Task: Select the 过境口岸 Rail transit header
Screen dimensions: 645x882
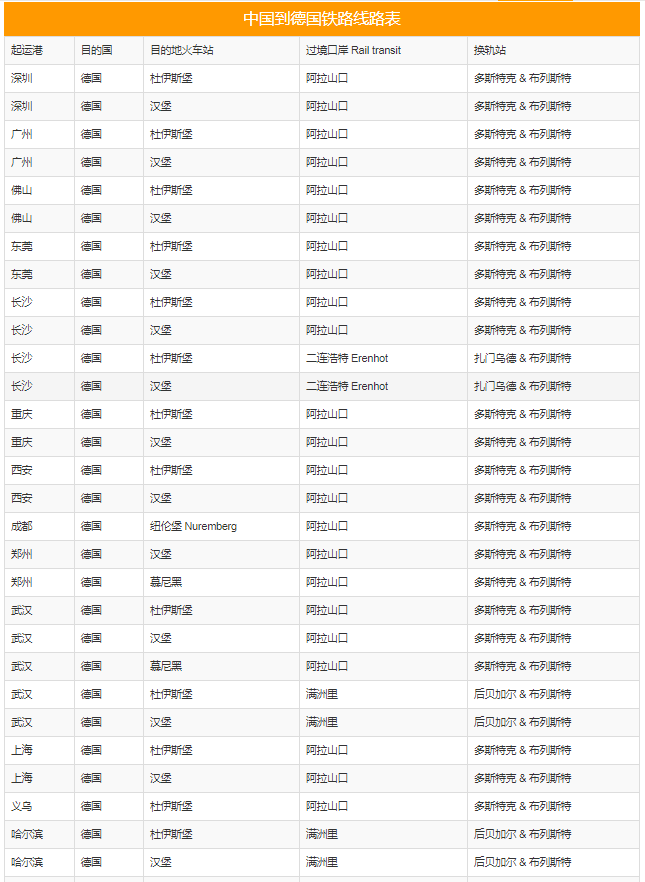Action: coord(354,50)
